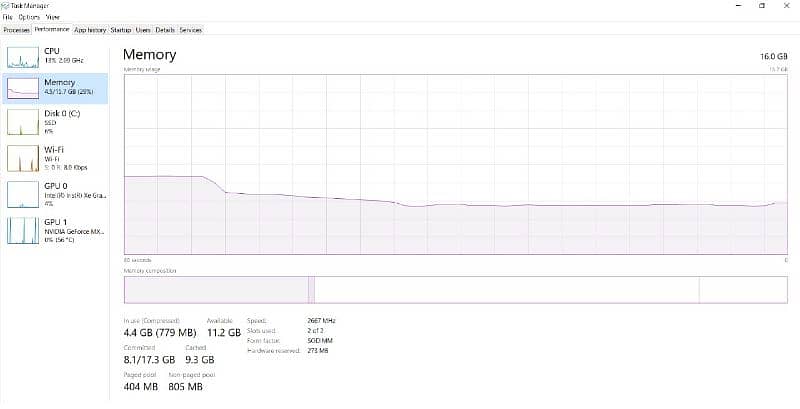Open the GPU 0 Intel graphics thumbnail

(22, 193)
